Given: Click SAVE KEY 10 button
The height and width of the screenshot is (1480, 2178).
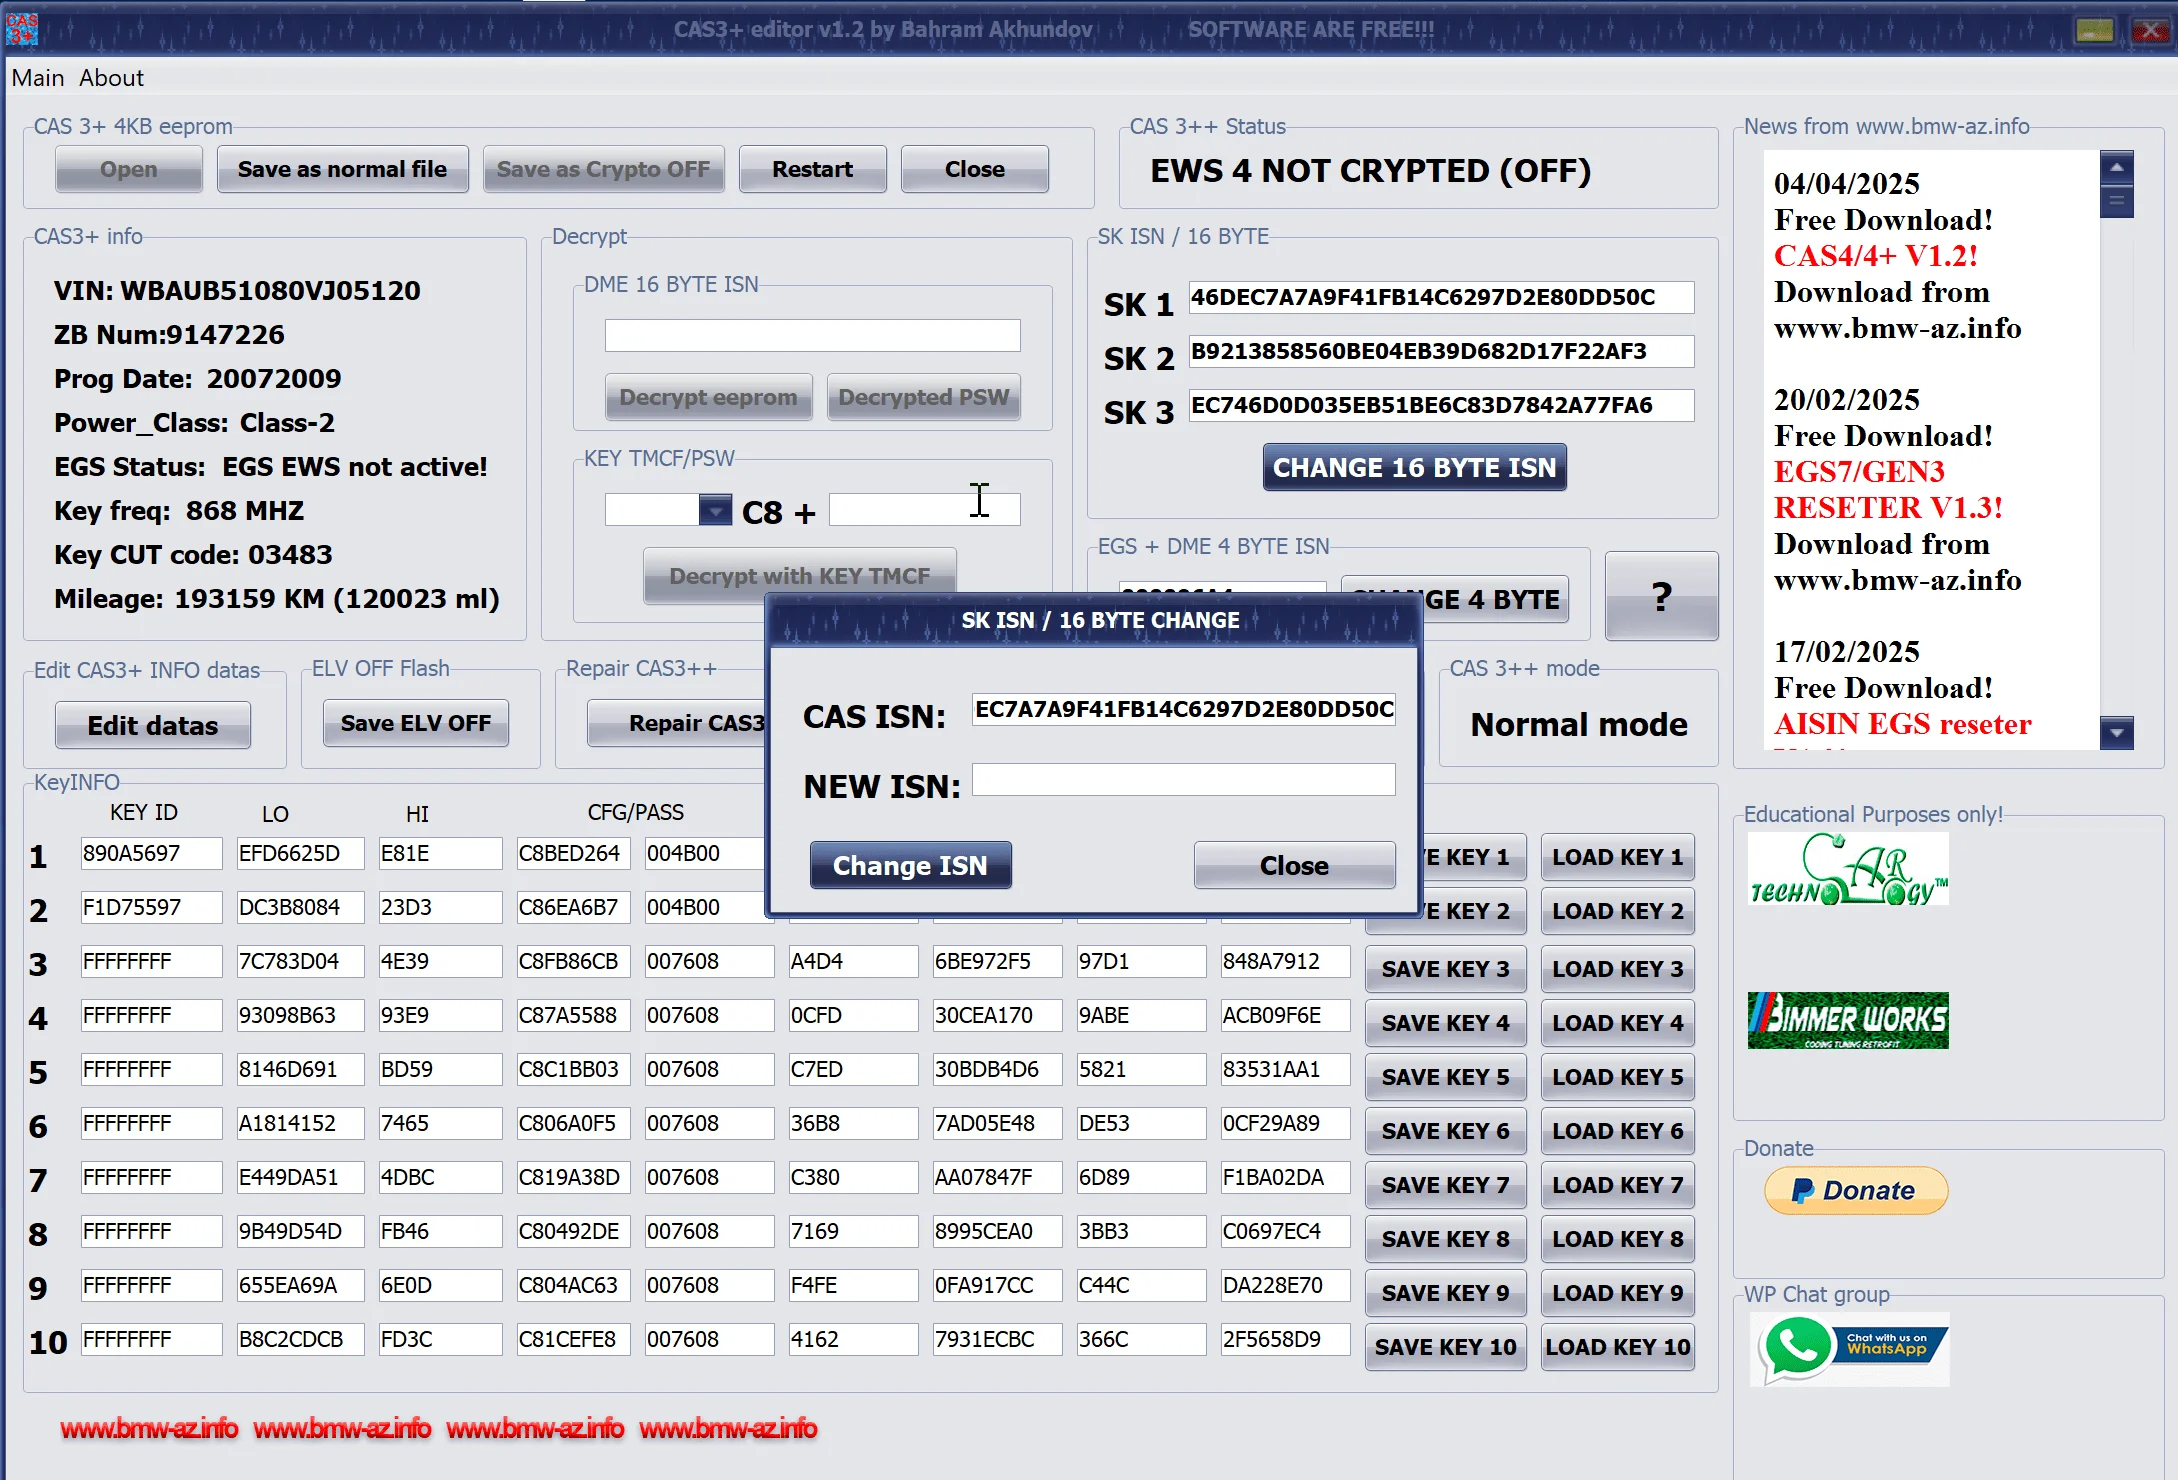Looking at the screenshot, I should pyautogui.click(x=1445, y=1347).
